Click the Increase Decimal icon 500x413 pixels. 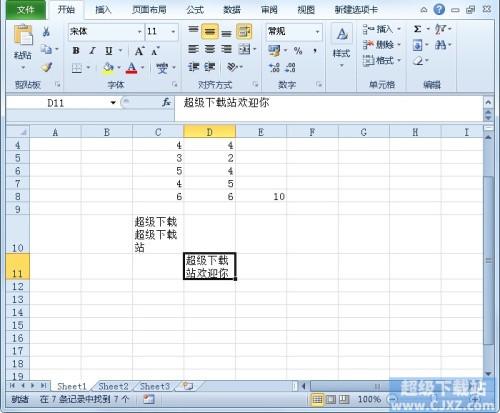(x=274, y=67)
